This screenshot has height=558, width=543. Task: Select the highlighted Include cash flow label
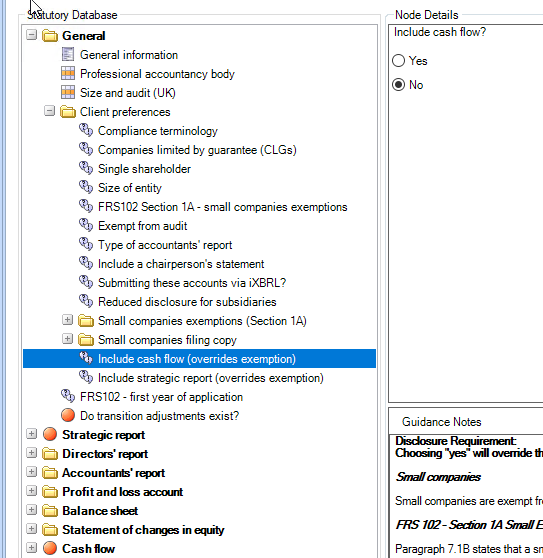[197, 359]
